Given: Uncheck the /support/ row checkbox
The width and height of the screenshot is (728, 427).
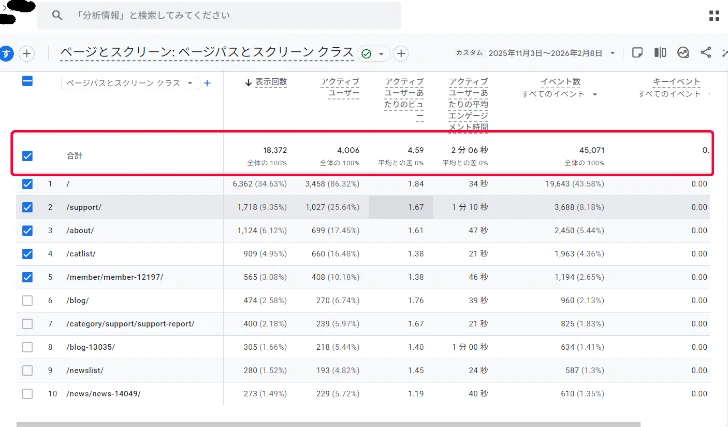Looking at the screenshot, I should coord(27,207).
